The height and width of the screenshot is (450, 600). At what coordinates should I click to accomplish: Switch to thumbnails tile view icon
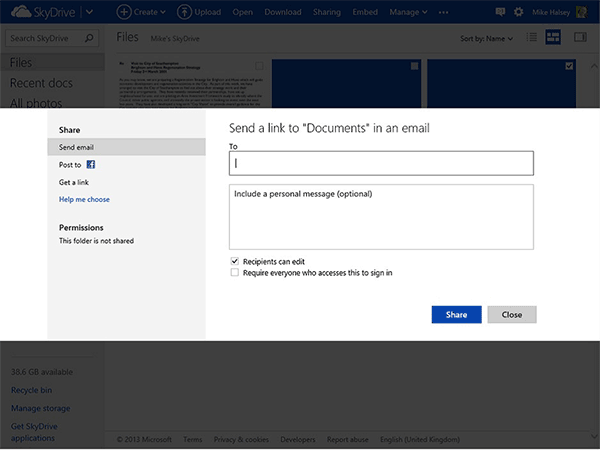click(x=552, y=38)
